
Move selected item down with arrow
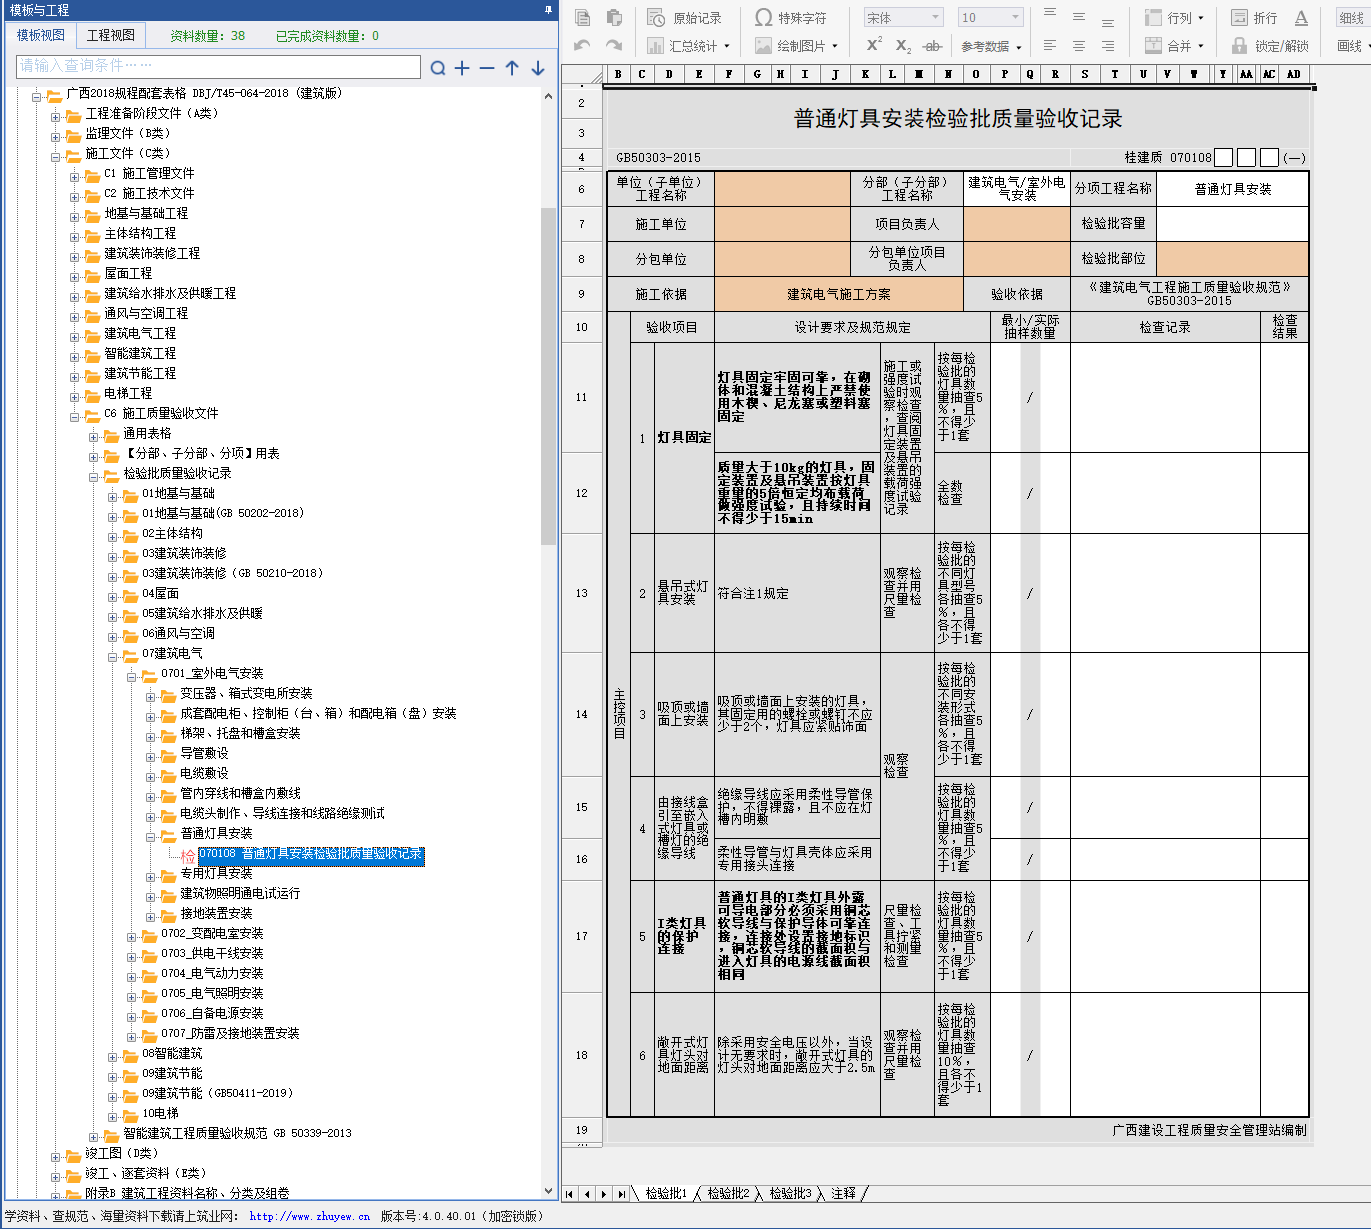pos(538,68)
